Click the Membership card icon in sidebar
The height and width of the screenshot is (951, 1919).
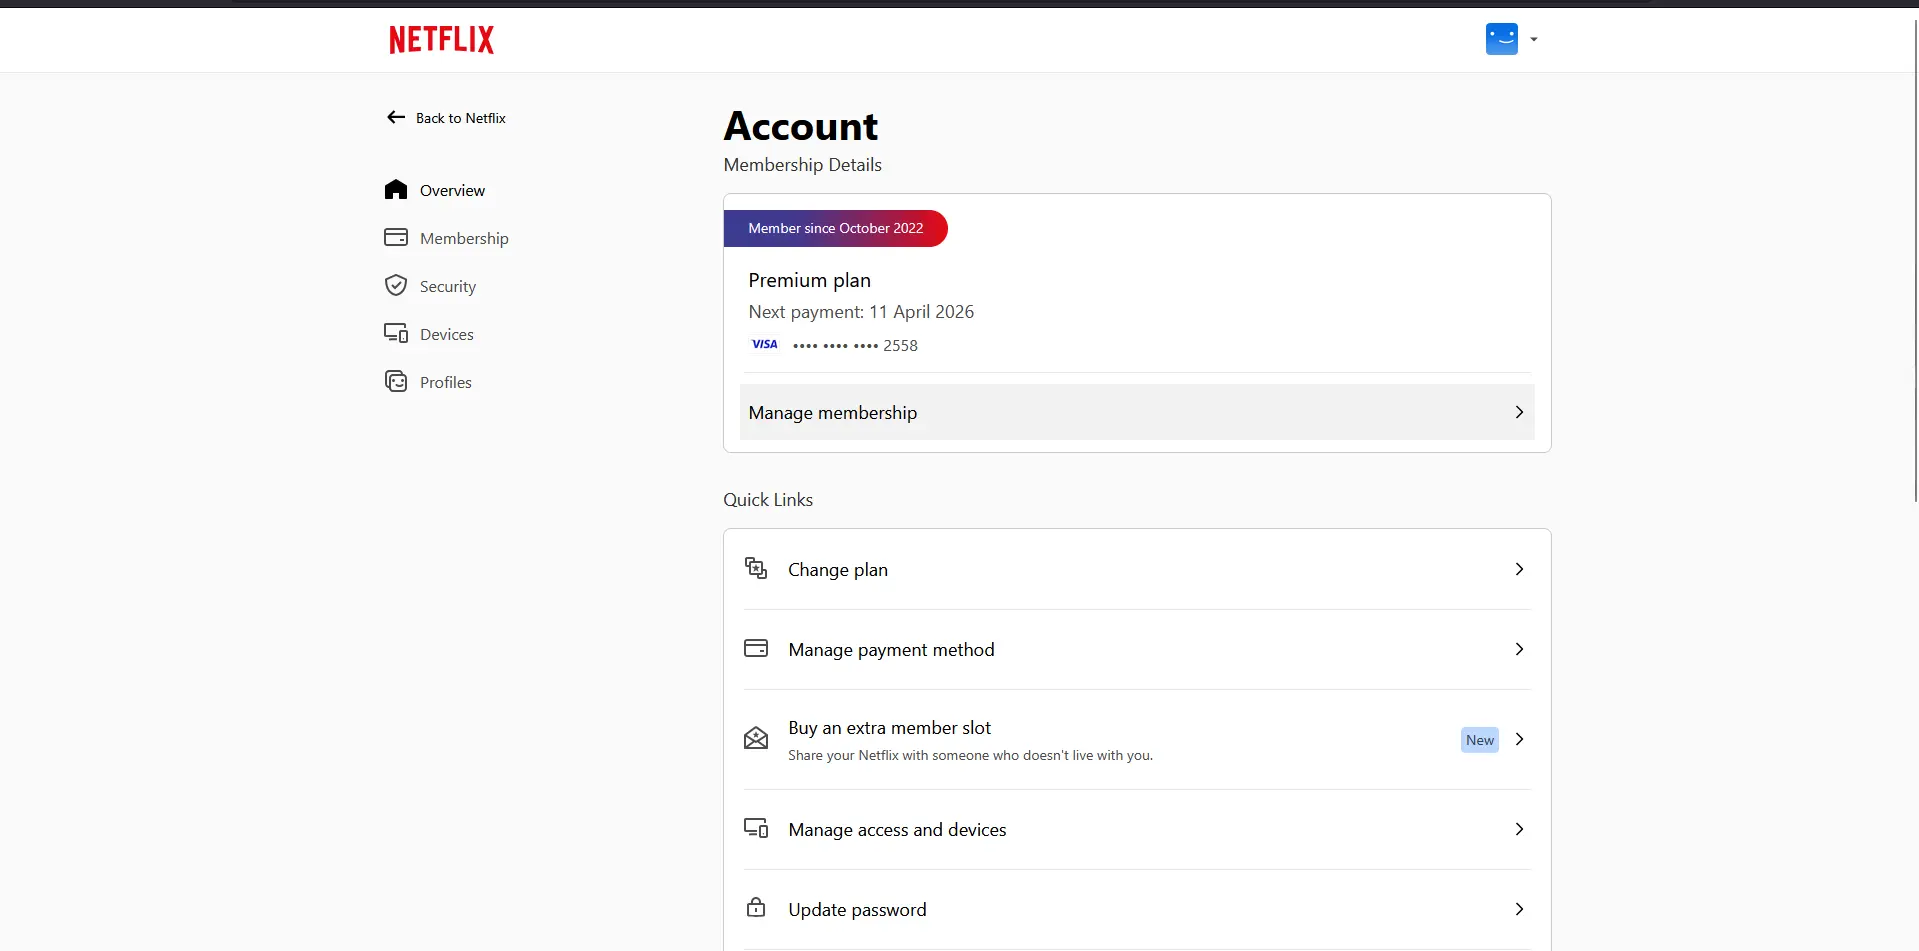[396, 238]
